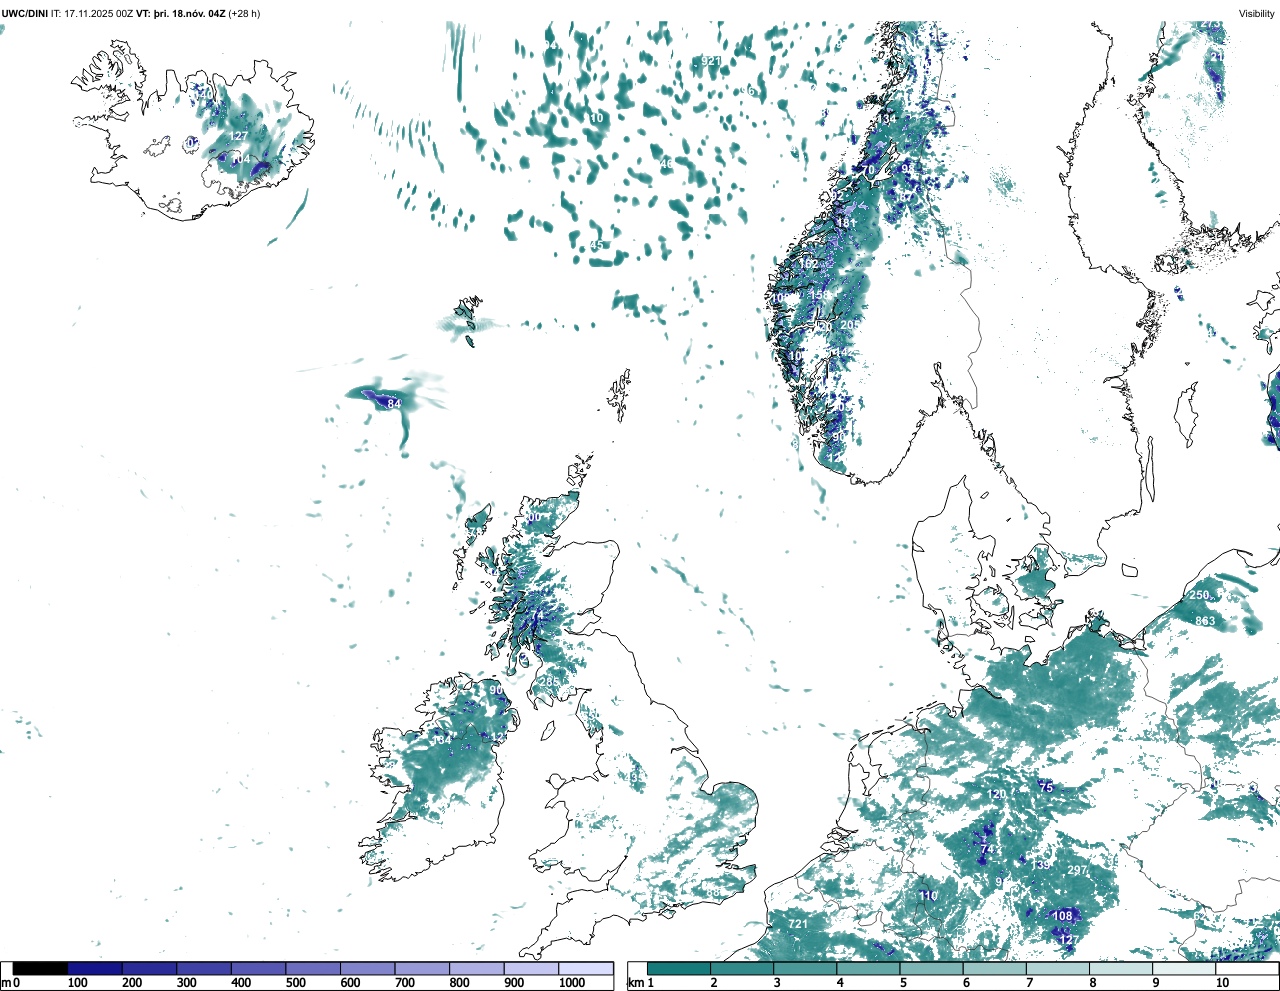The width and height of the screenshot is (1280, 991).
Task: Choose the 4–5 km legend swatch
Action: [x=869, y=969]
